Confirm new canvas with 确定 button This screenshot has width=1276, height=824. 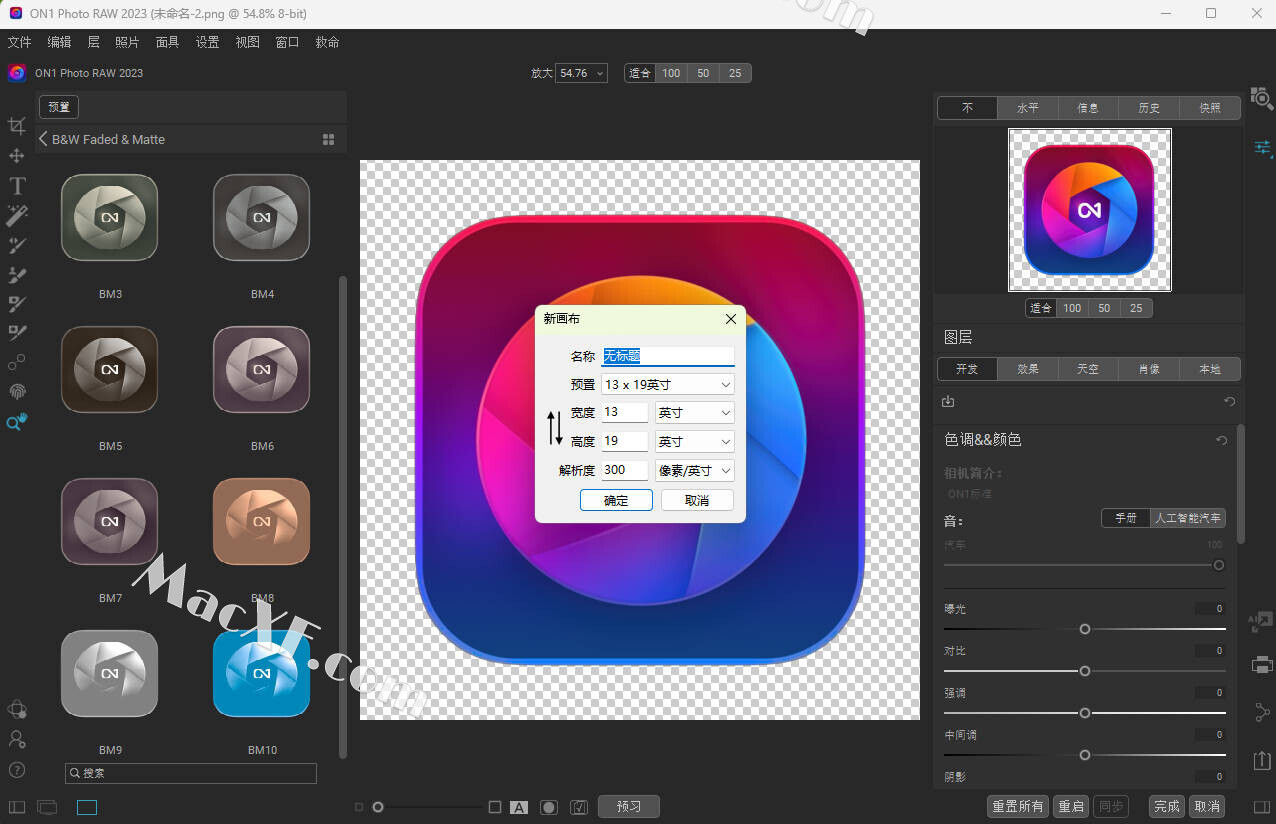(616, 501)
